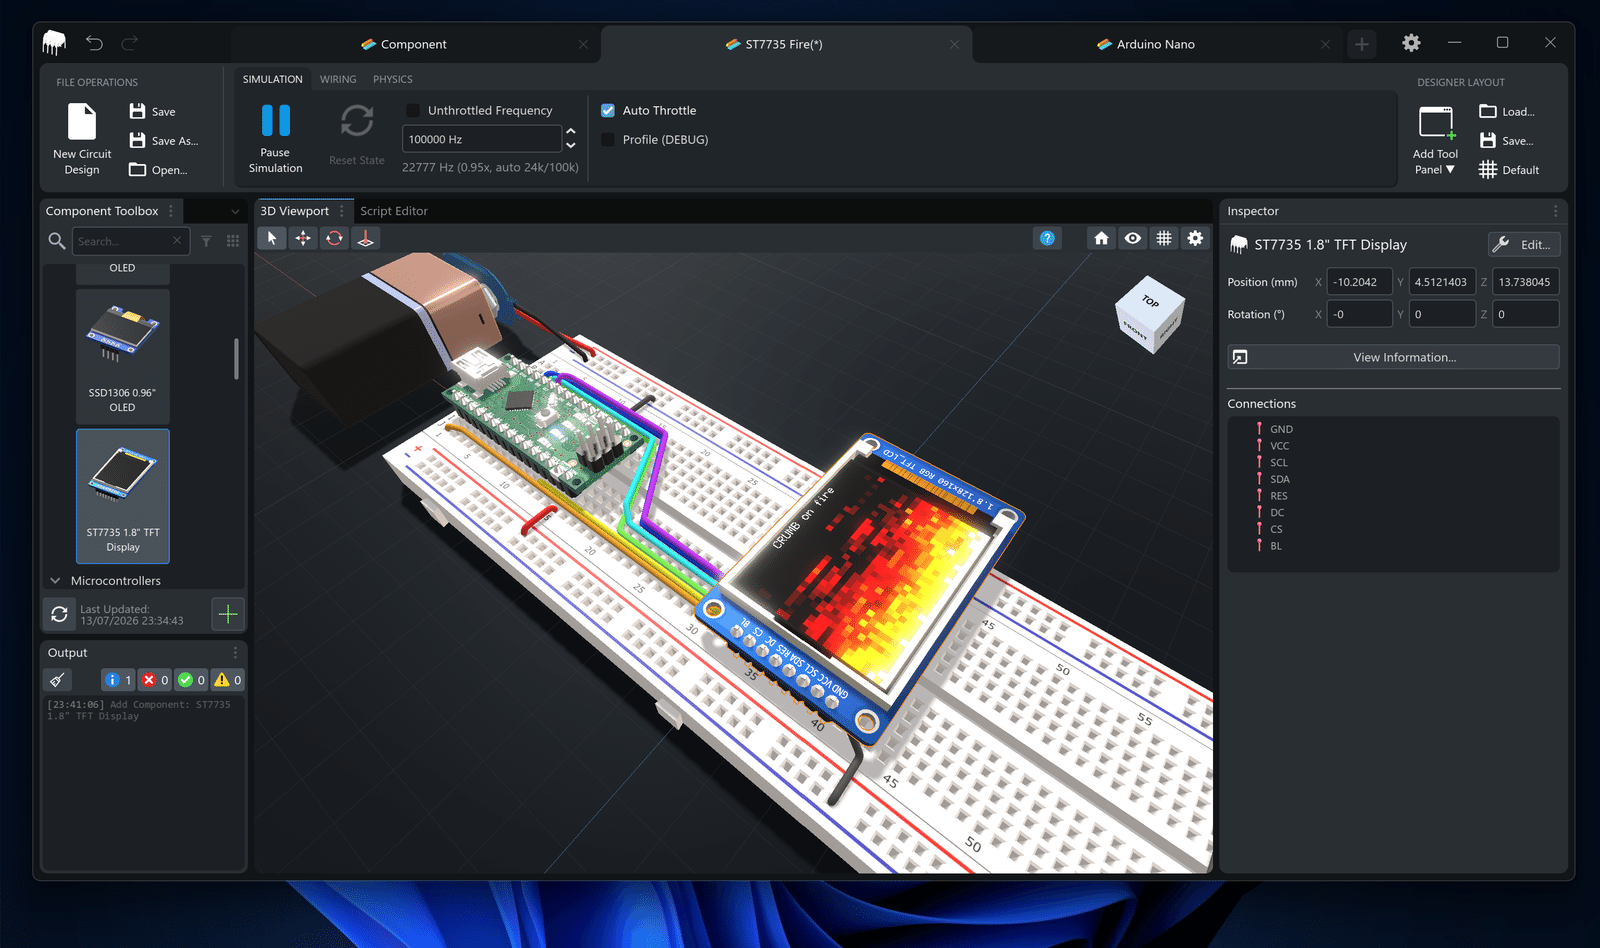This screenshot has width=1600, height=948.
Task: Toggle the viewport grid icon
Action: click(1164, 238)
